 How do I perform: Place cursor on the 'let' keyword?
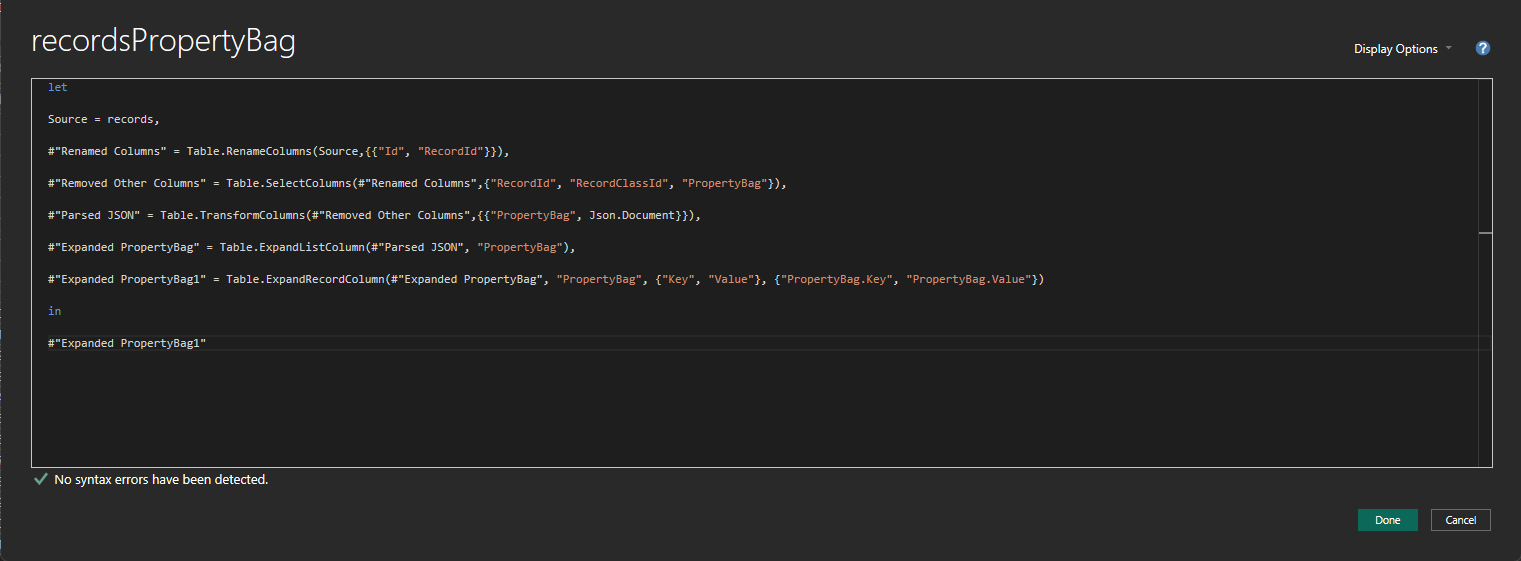58,88
